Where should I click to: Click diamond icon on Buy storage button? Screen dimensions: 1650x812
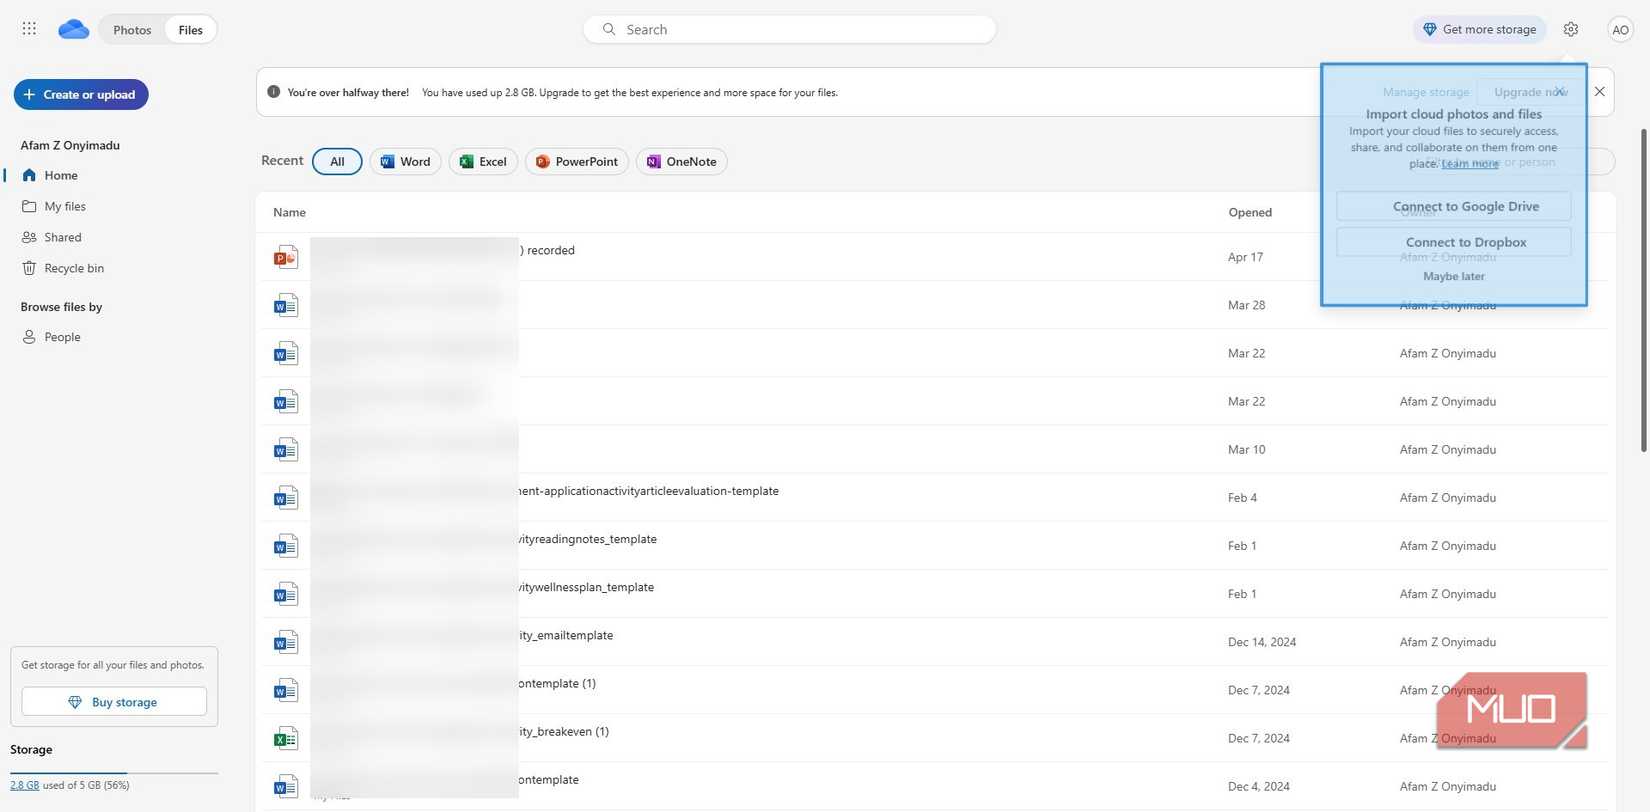74,702
